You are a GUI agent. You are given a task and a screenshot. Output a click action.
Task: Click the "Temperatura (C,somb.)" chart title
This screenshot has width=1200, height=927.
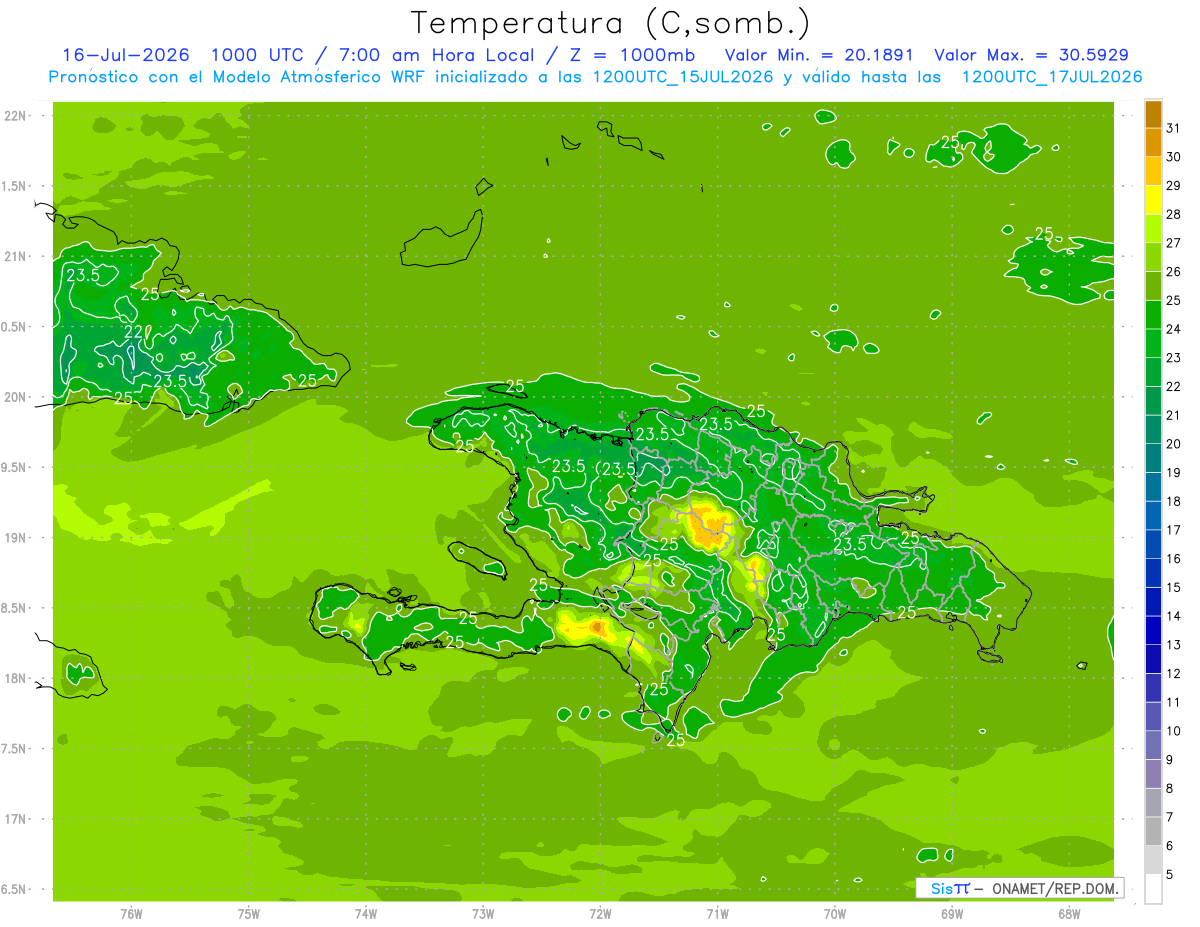pyautogui.click(x=610, y=22)
